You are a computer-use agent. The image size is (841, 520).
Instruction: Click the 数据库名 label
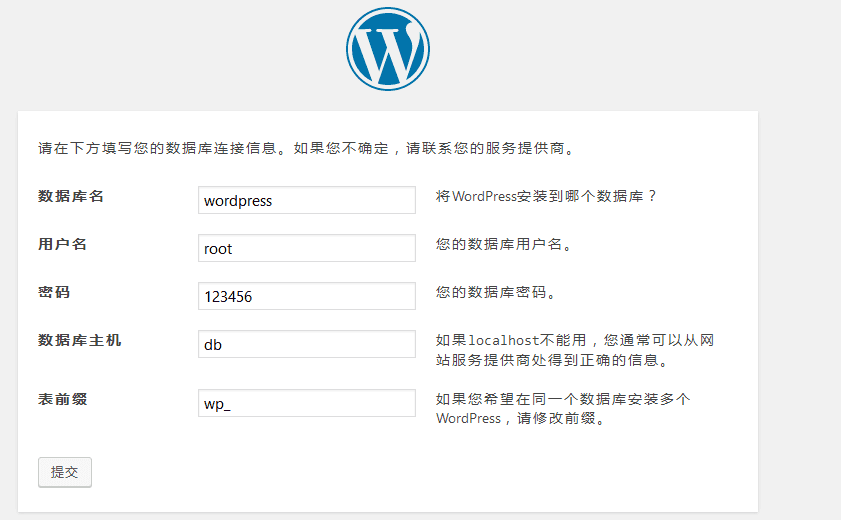(x=71, y=196)
